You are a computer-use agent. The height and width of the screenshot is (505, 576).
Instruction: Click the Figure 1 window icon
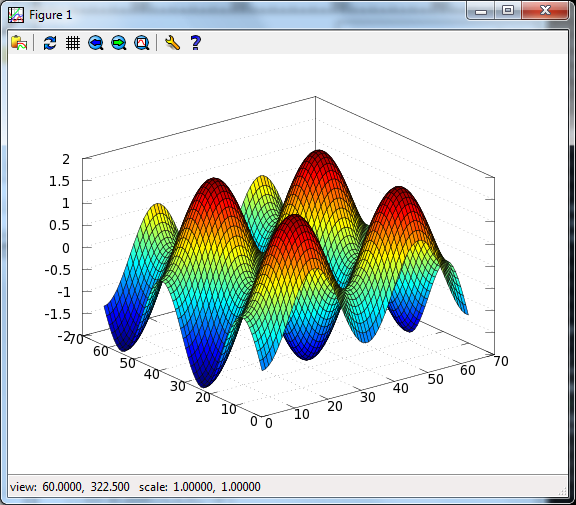click(x=16, y=15)
